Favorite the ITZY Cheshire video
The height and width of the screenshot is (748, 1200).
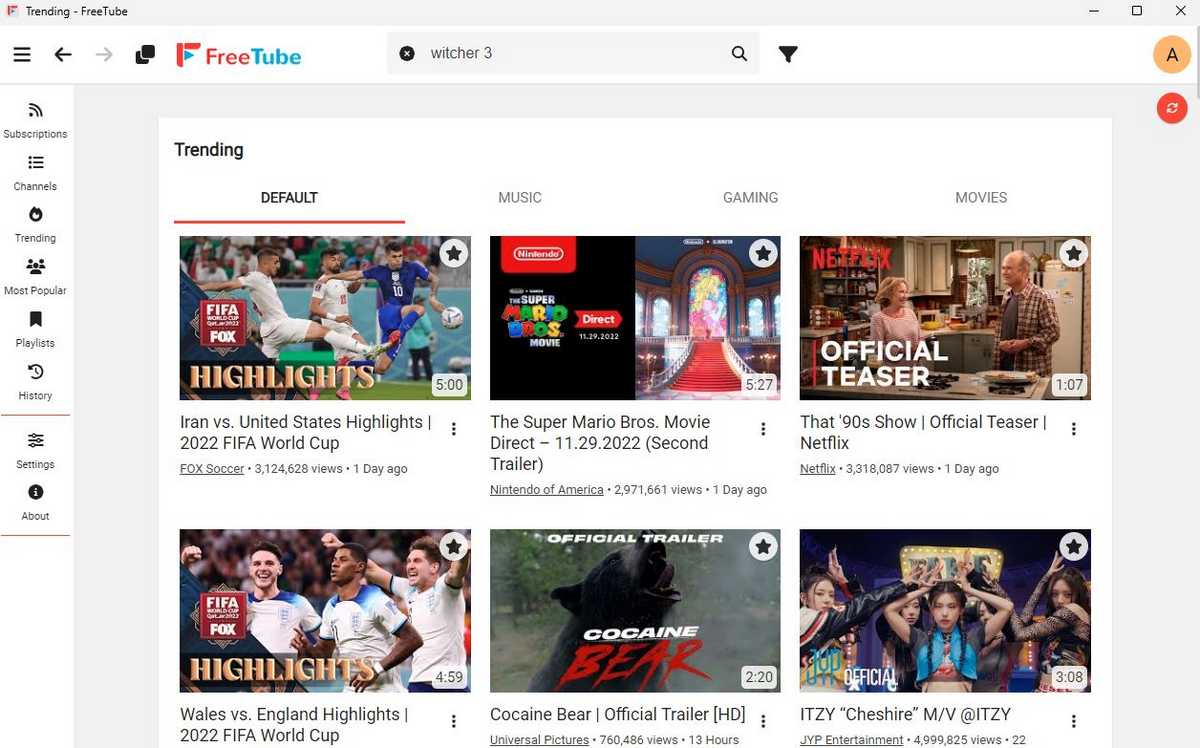[1074, 546]
